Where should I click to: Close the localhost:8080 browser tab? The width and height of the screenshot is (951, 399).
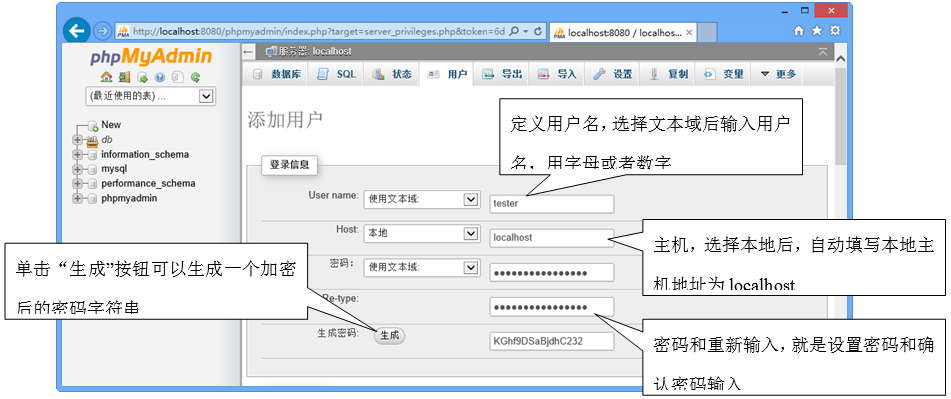tap(689, 32)
